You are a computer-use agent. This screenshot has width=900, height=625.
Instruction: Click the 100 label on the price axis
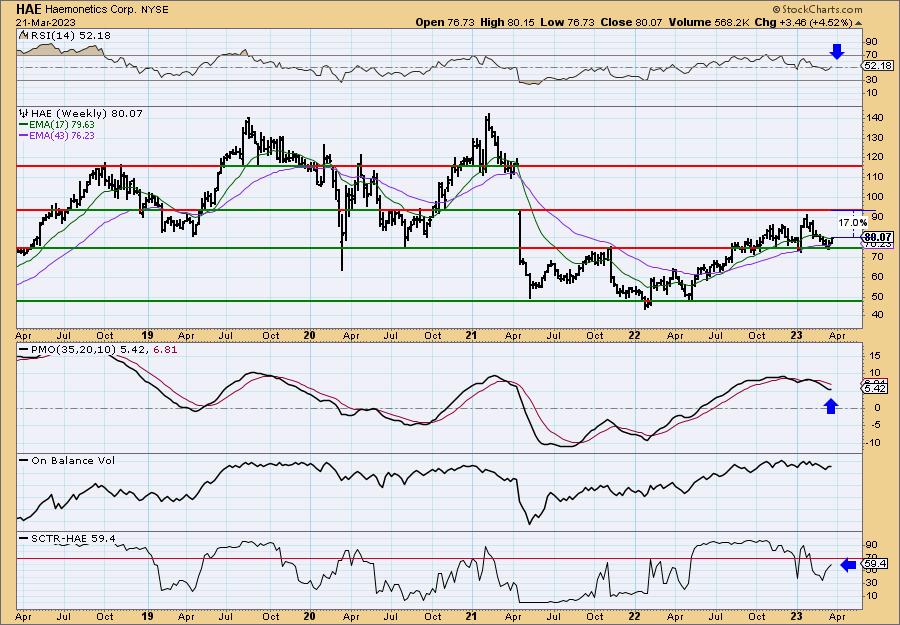click(874, 197)
